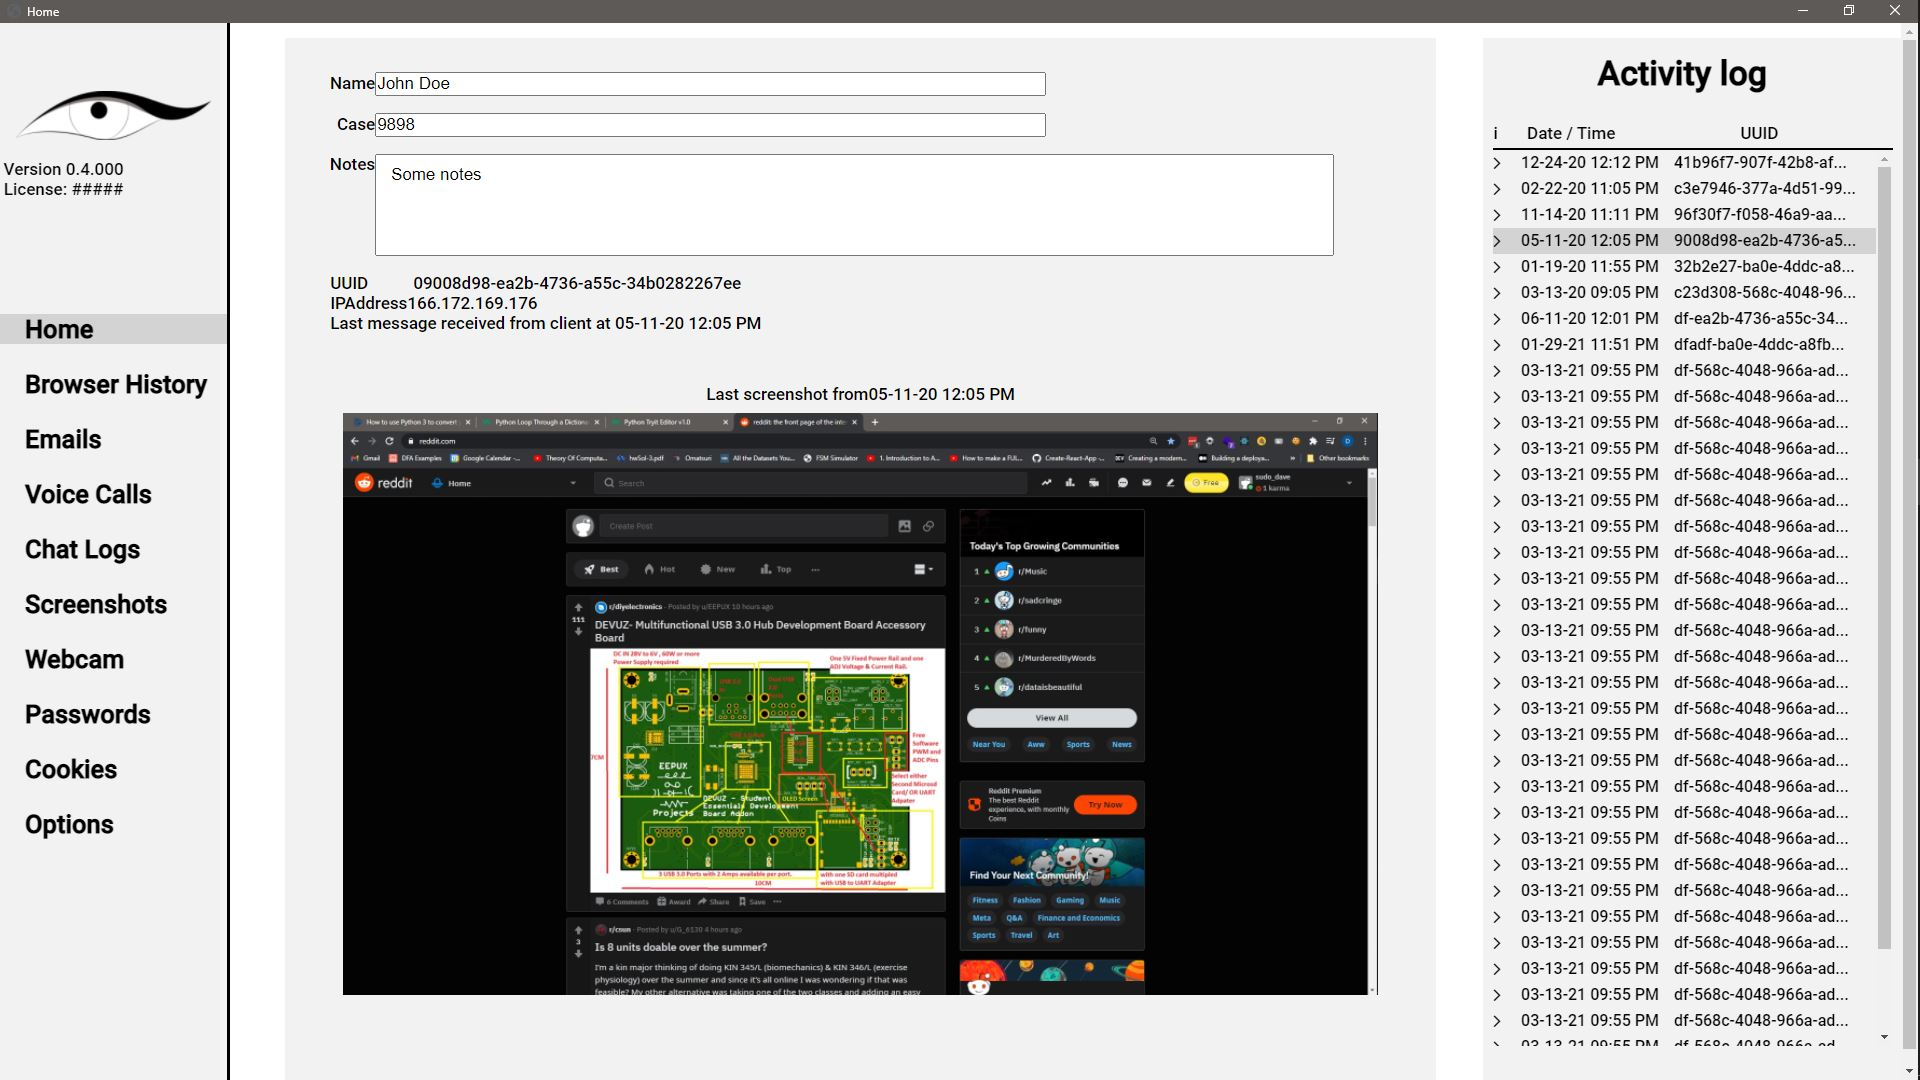Click the activity log vertical scrollbar

point(1884,557)
